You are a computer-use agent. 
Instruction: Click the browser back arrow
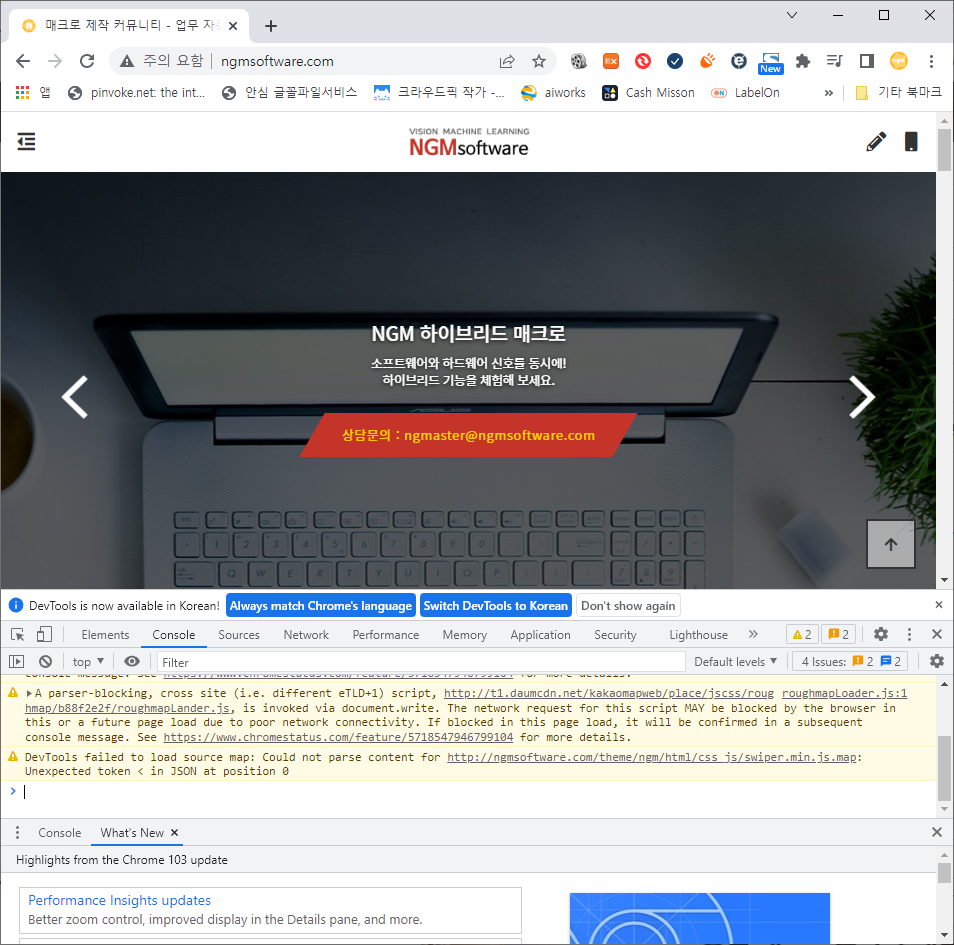click(23, 61)
